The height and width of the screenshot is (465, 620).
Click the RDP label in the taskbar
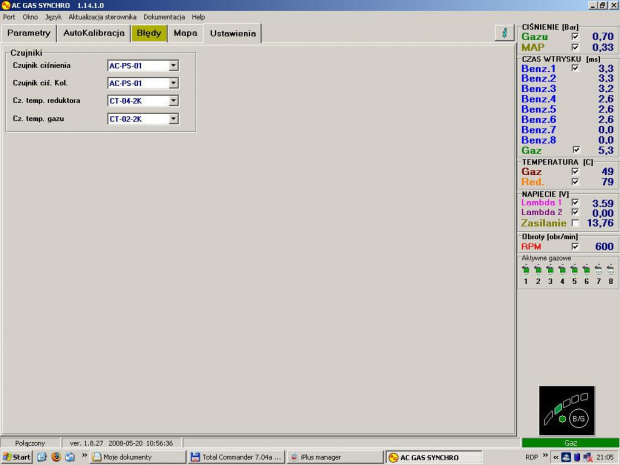(x=531, y=457)
